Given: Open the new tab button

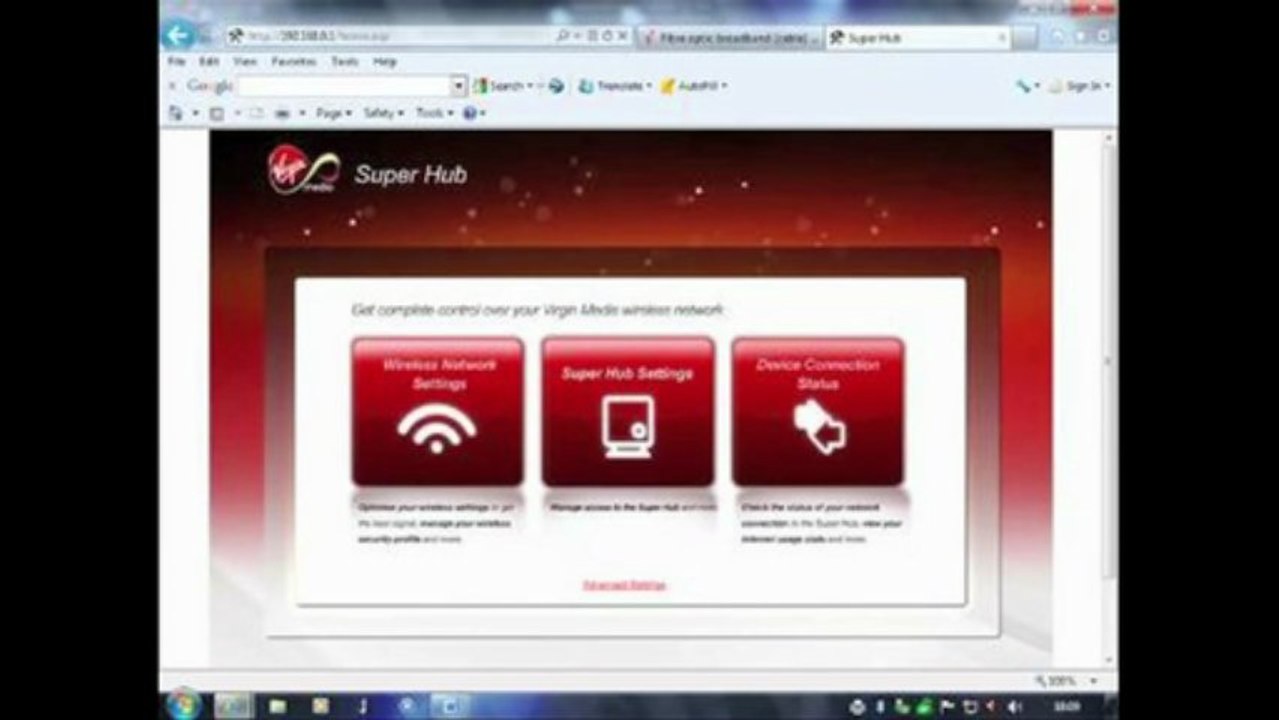Looking at the screenshot, I should pos(1025,37).
